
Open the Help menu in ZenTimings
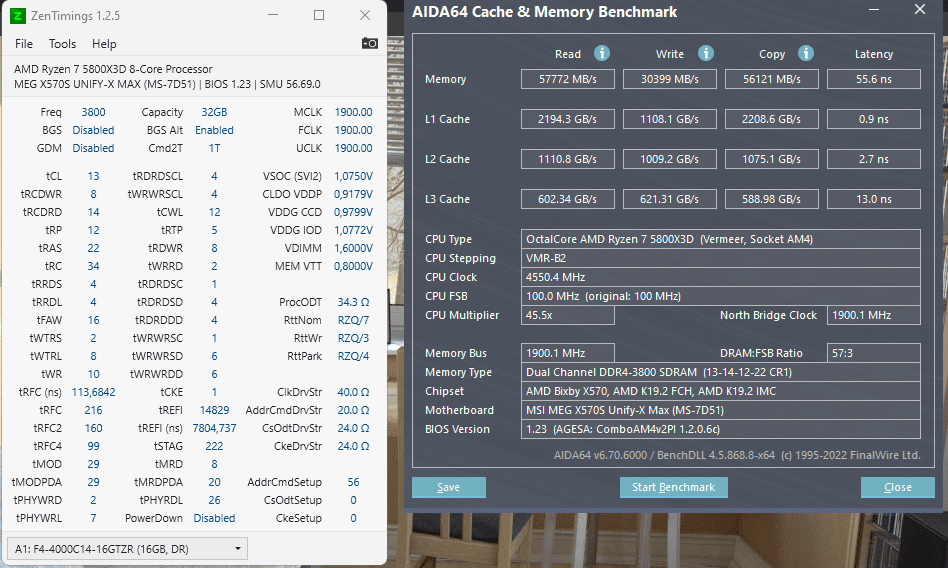pyautogui.click(x=104, y=44)
